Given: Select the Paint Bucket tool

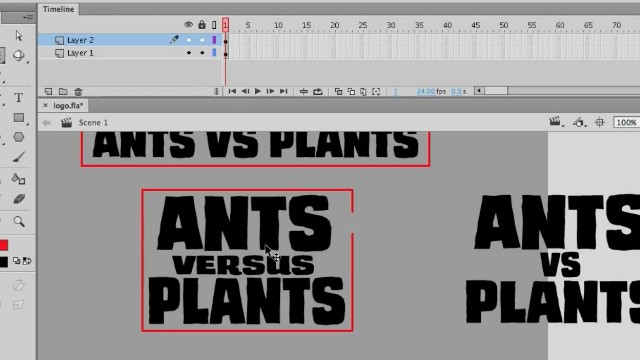Looking at the screenshot, I should 18,179.
